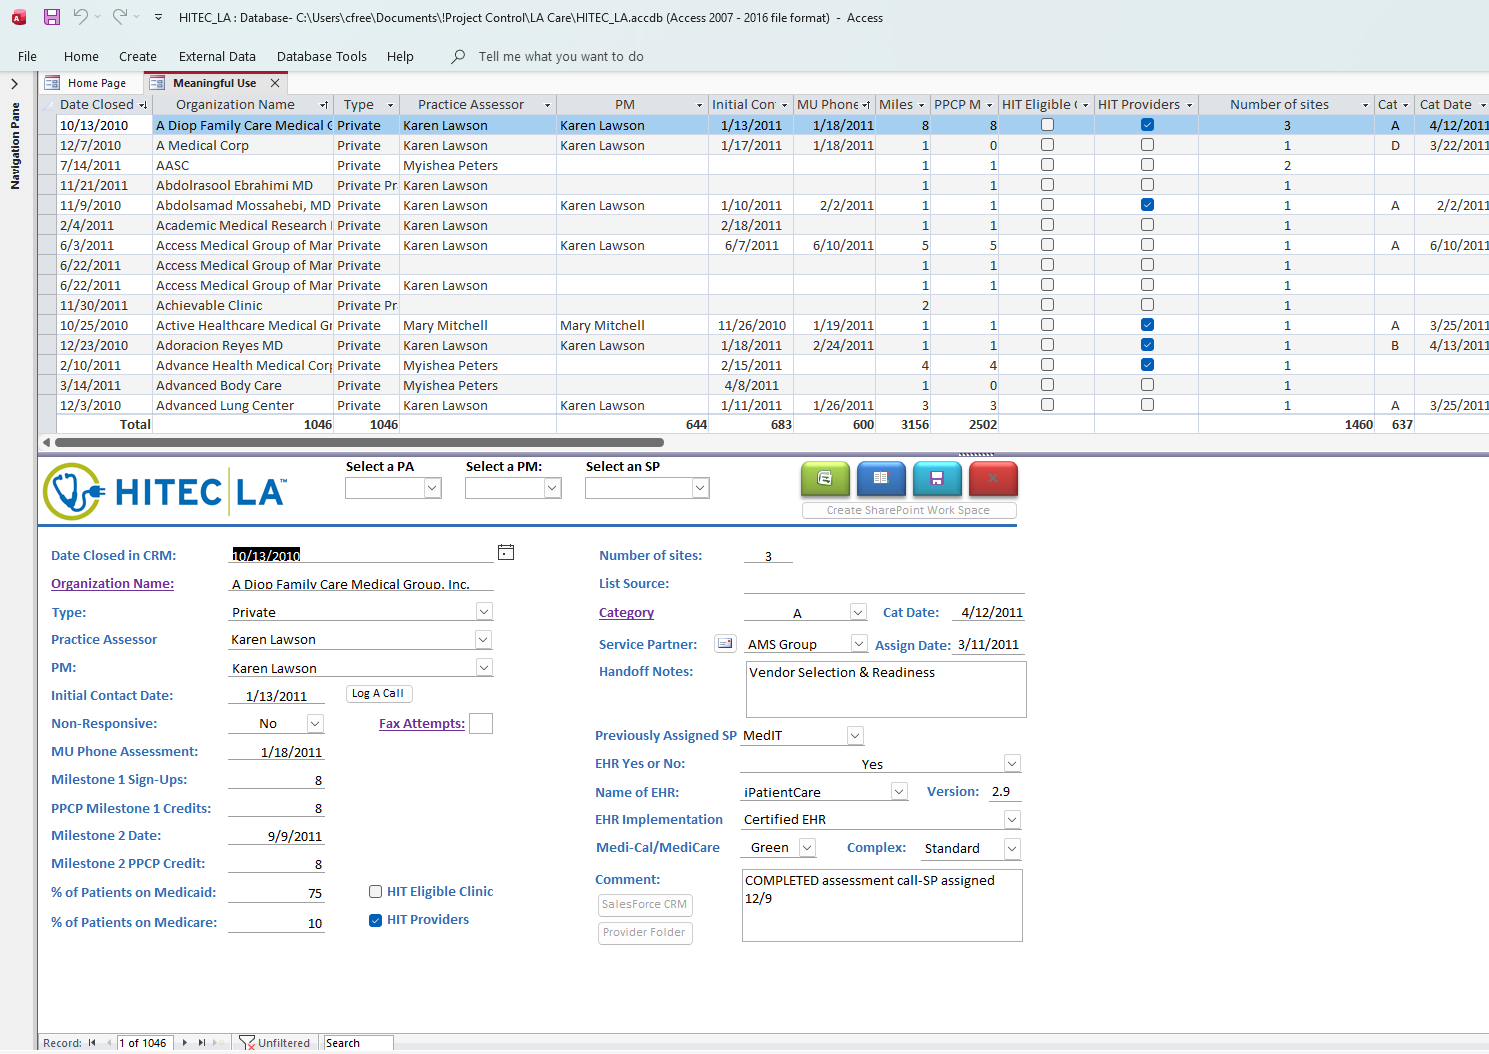Go to next record in navigation bar
Screen dimensions: 1489x1054
pyautogui.click(x=184, y=1043)
